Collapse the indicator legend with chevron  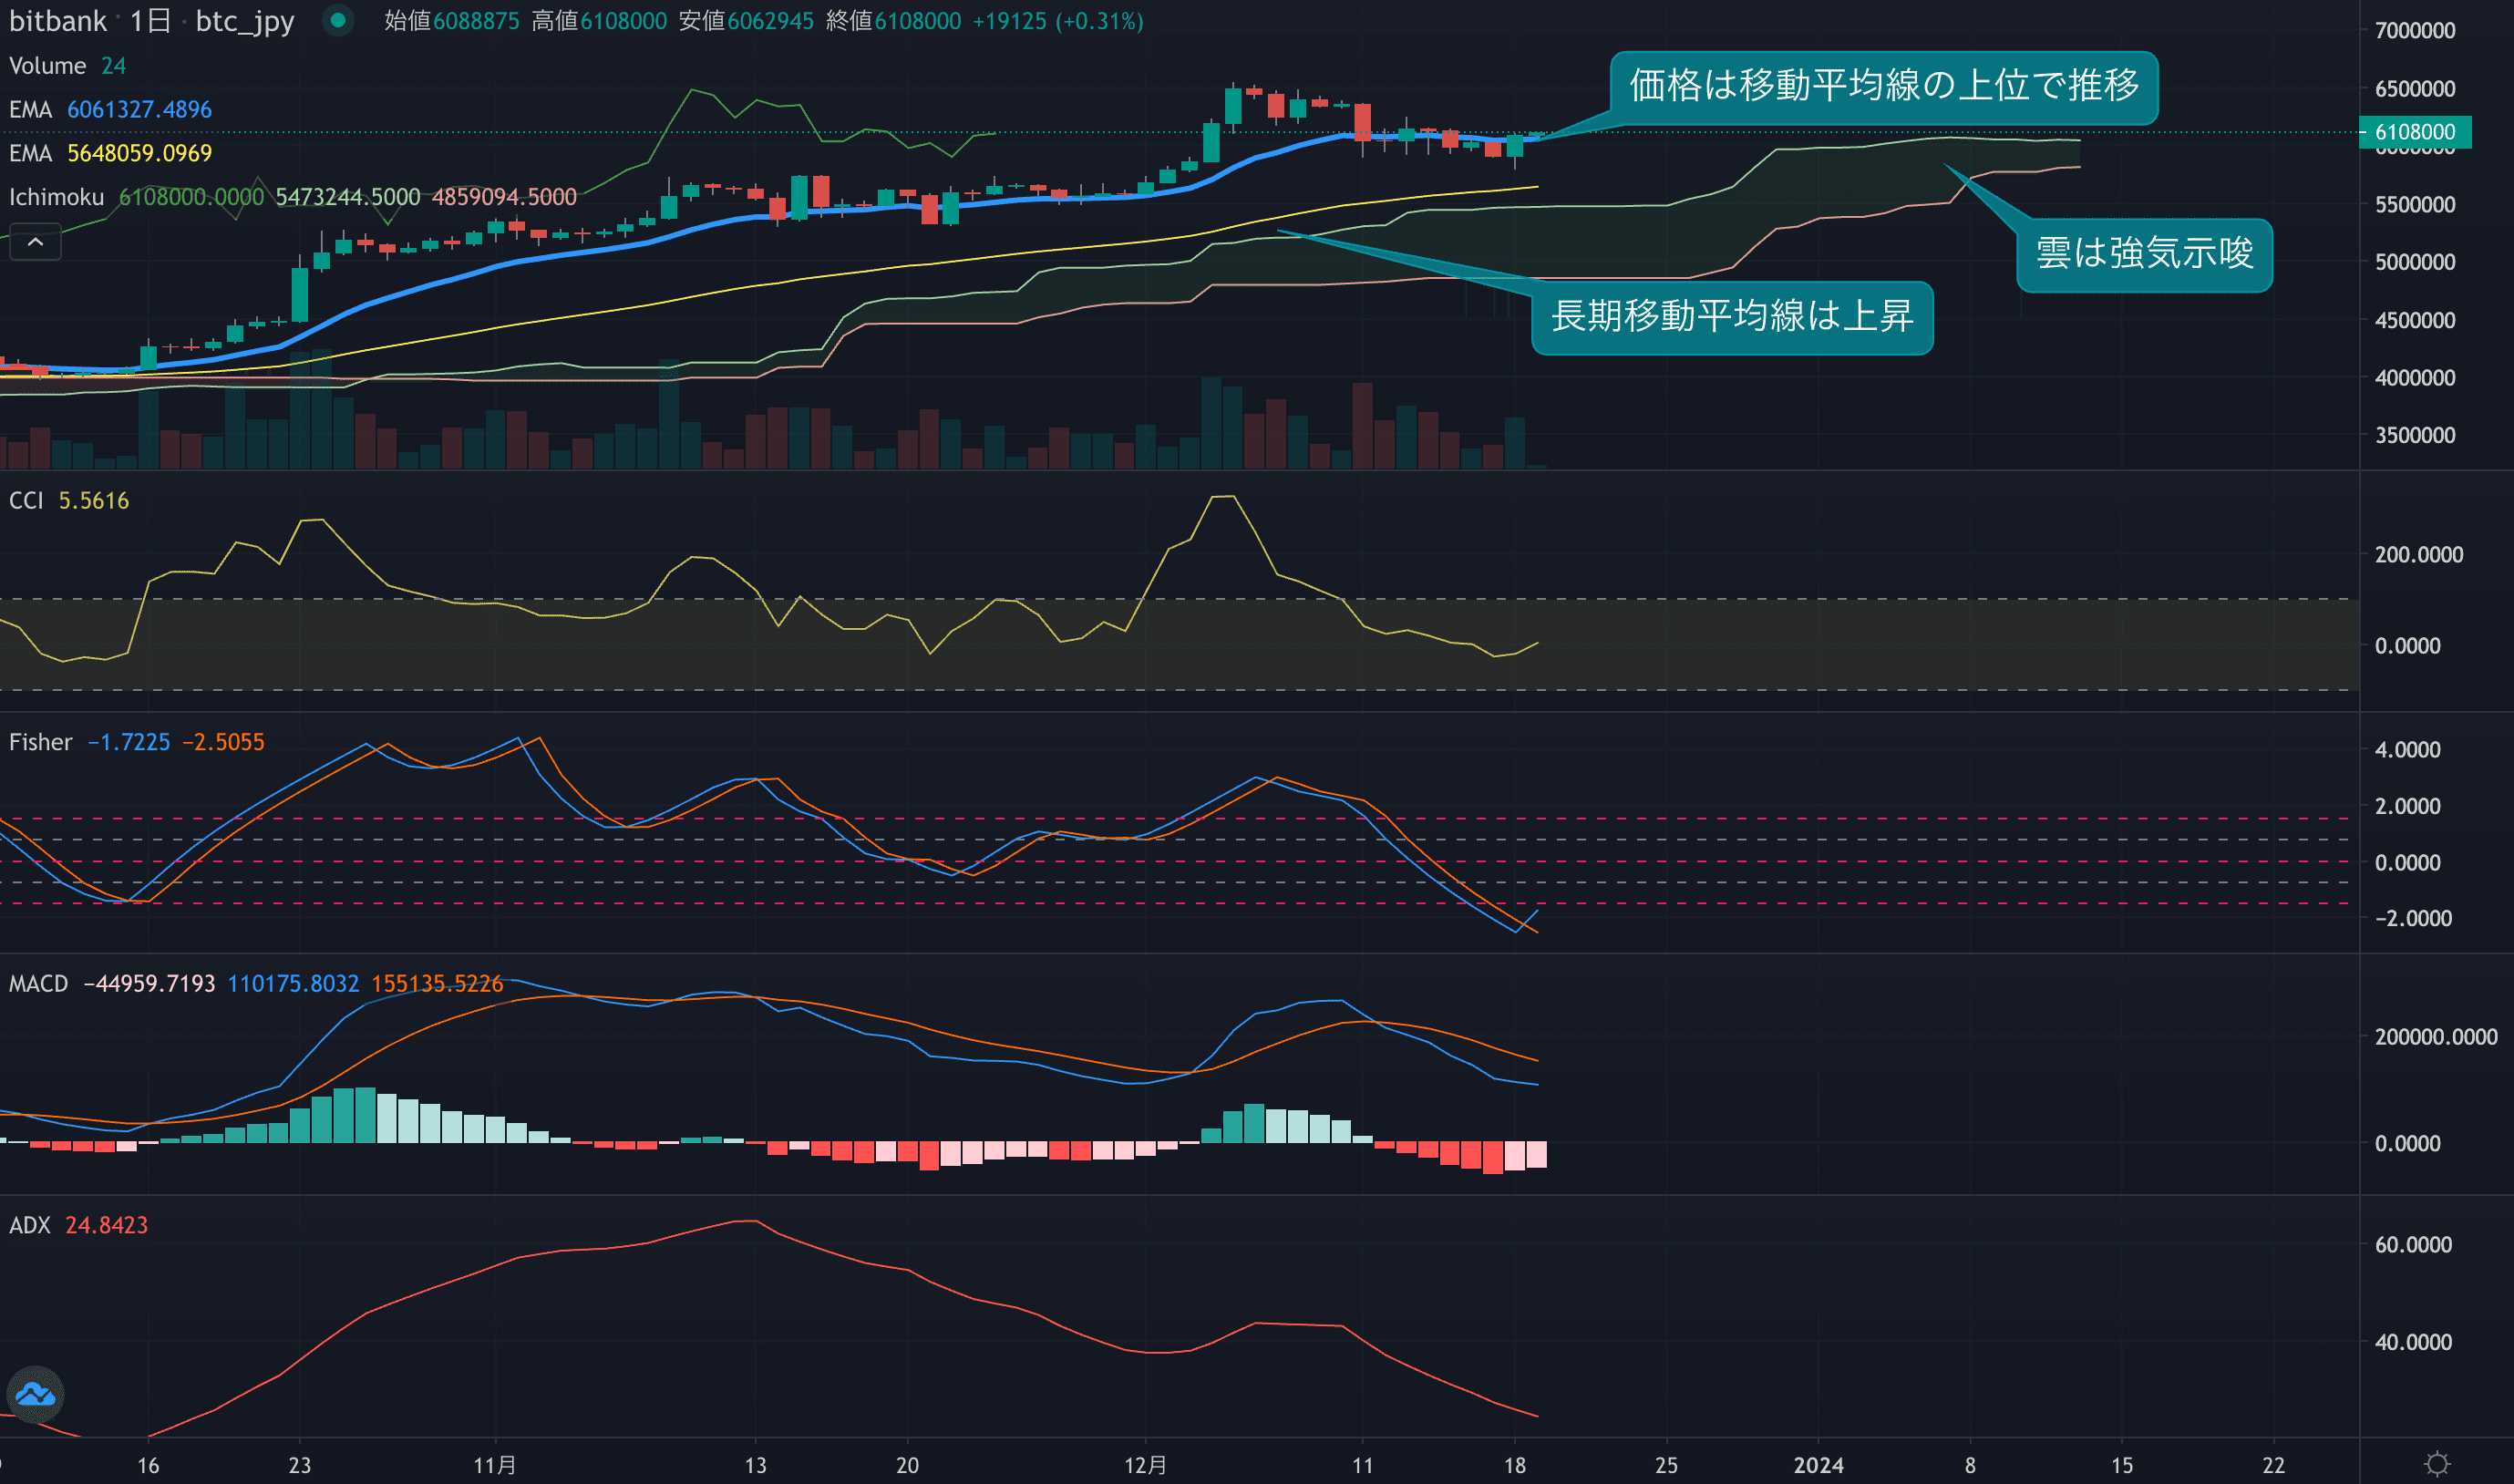click(x=35, y=243)
